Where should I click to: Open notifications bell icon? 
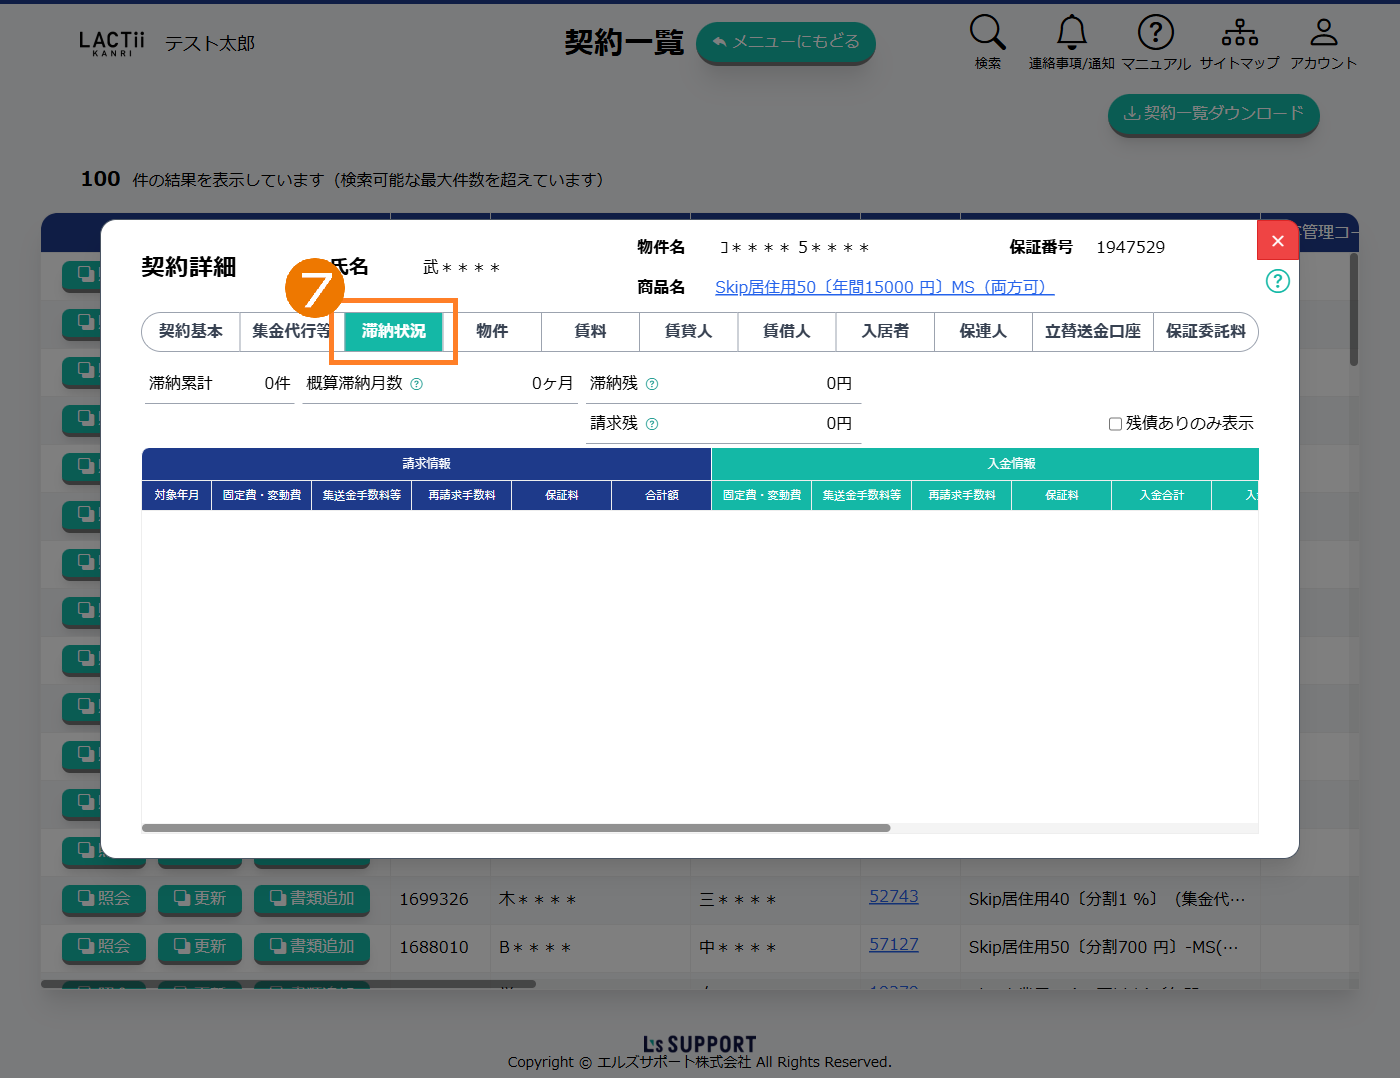(x=1071, y=33)
